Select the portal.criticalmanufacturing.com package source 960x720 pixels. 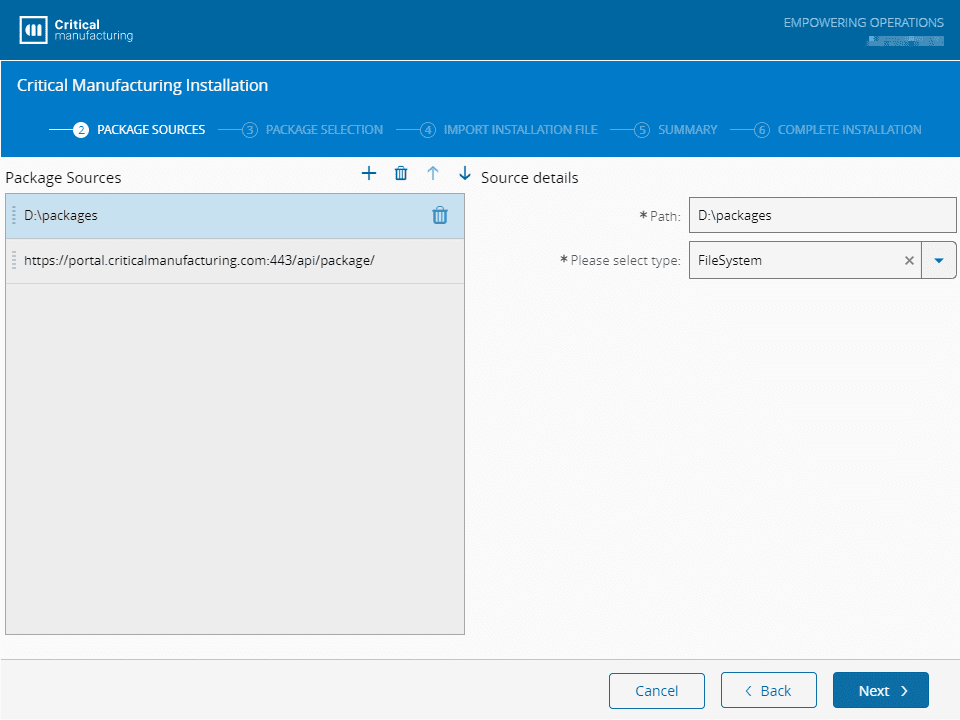pos(200,261)
